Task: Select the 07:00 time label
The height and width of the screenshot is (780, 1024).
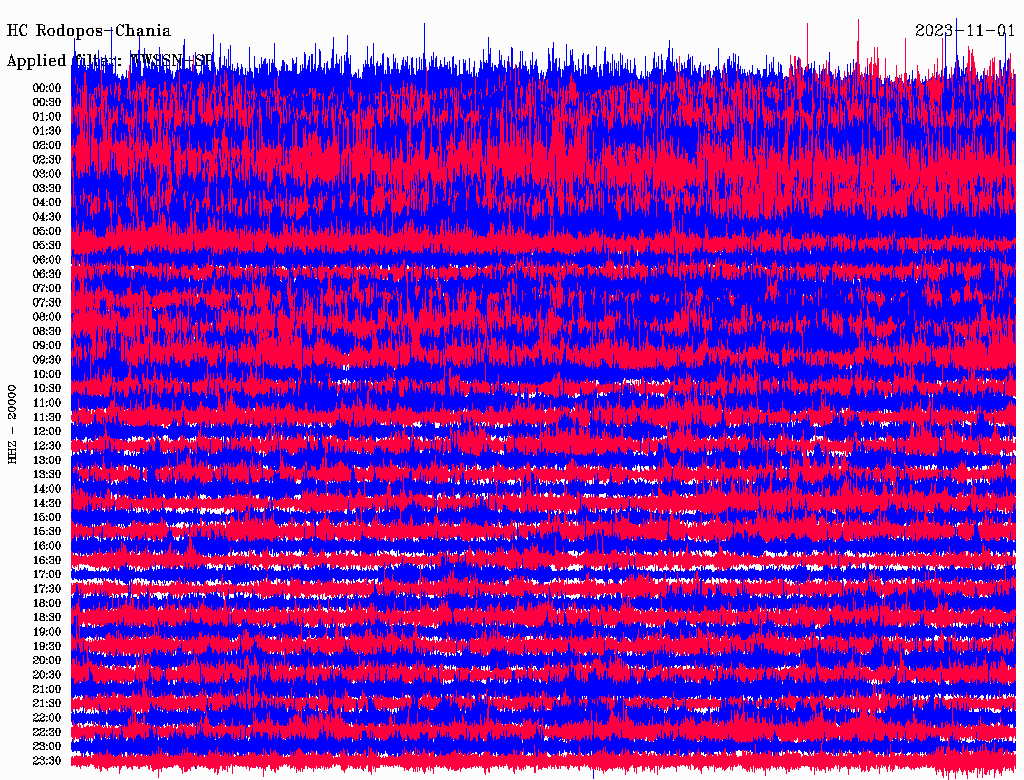Action: point(46,288)
